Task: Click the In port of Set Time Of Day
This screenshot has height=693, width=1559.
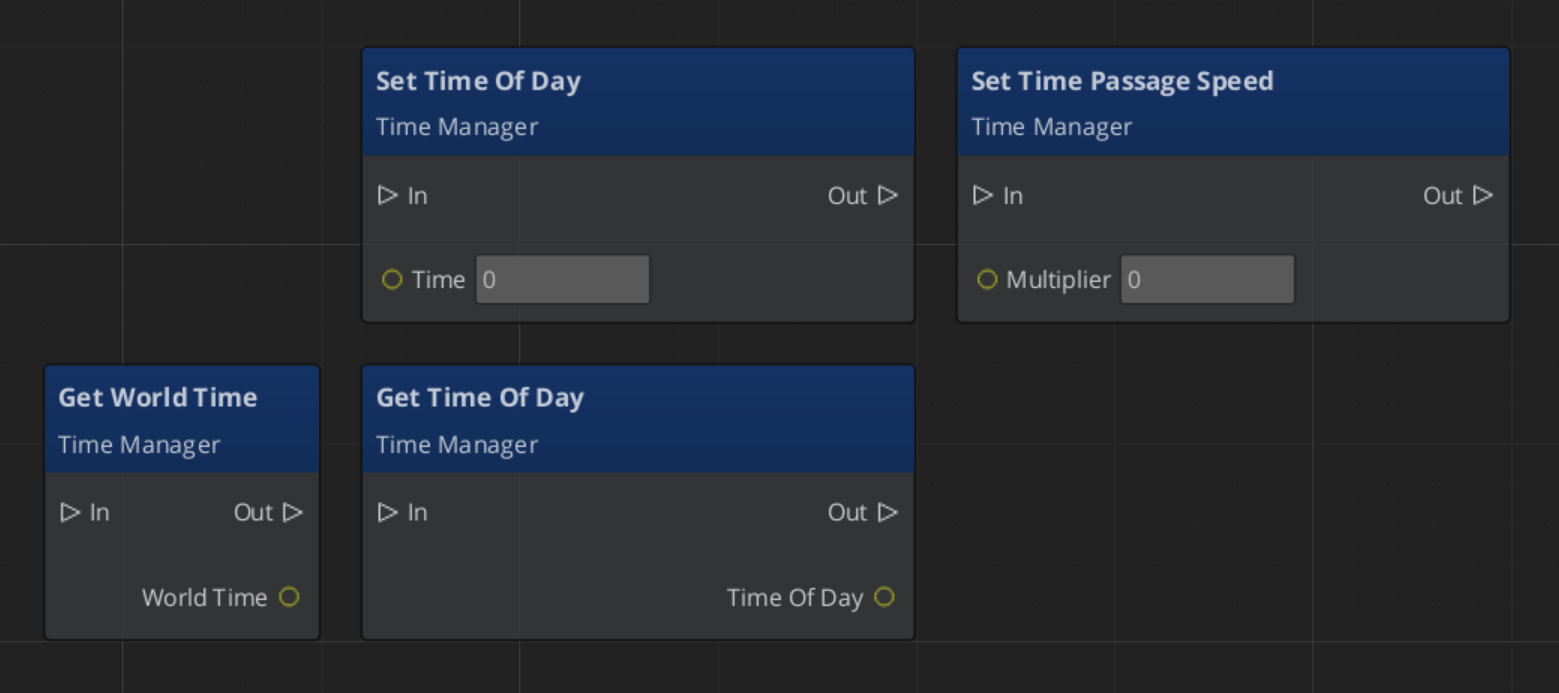Action: pos(388,196)
